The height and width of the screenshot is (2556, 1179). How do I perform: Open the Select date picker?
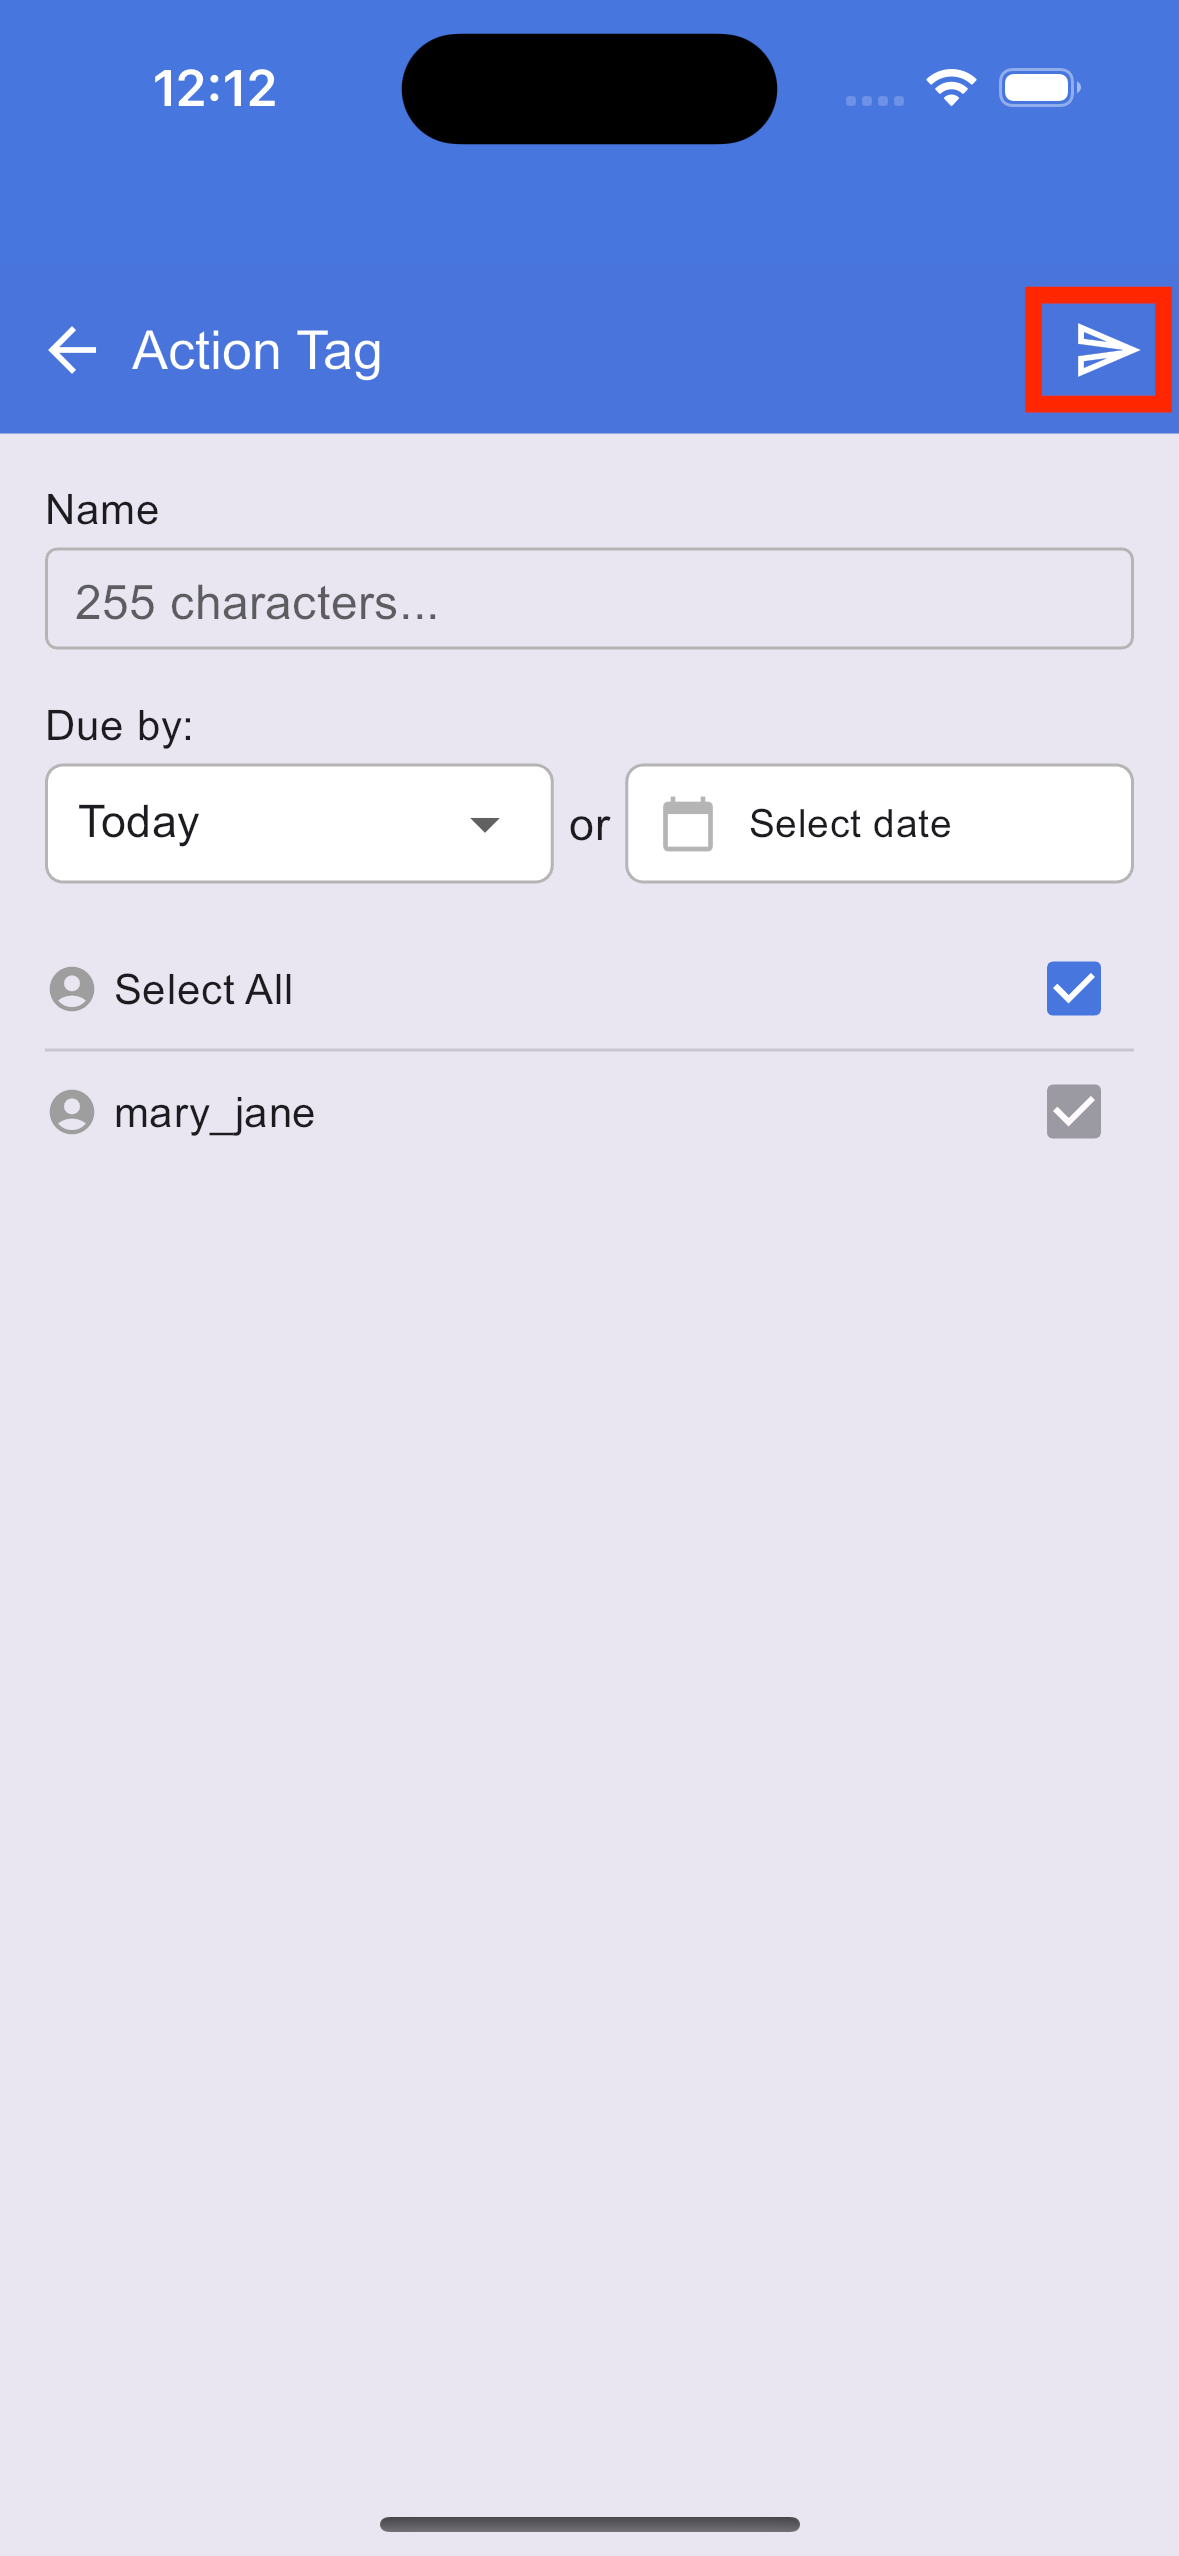(879, 824)
